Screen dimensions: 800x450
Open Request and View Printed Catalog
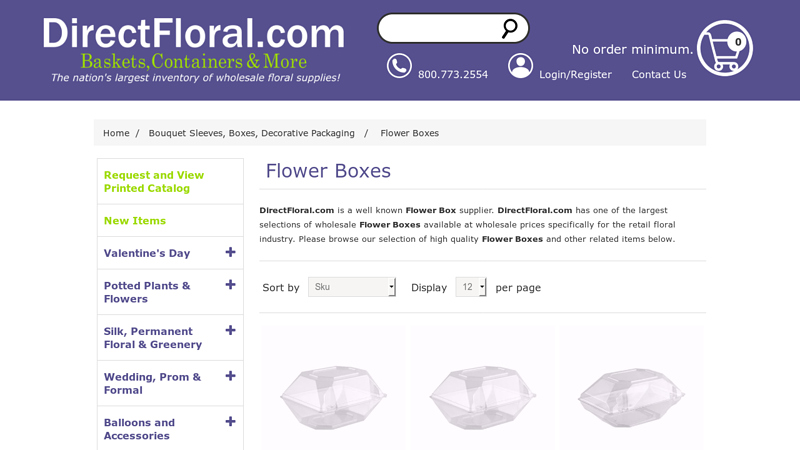(154, 182)
